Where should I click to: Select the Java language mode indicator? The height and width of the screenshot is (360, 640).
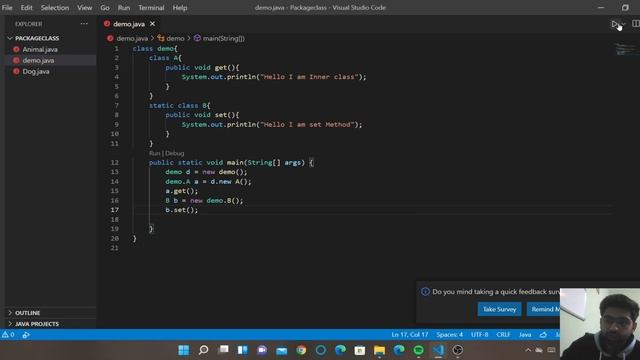(x=525, y=335)
